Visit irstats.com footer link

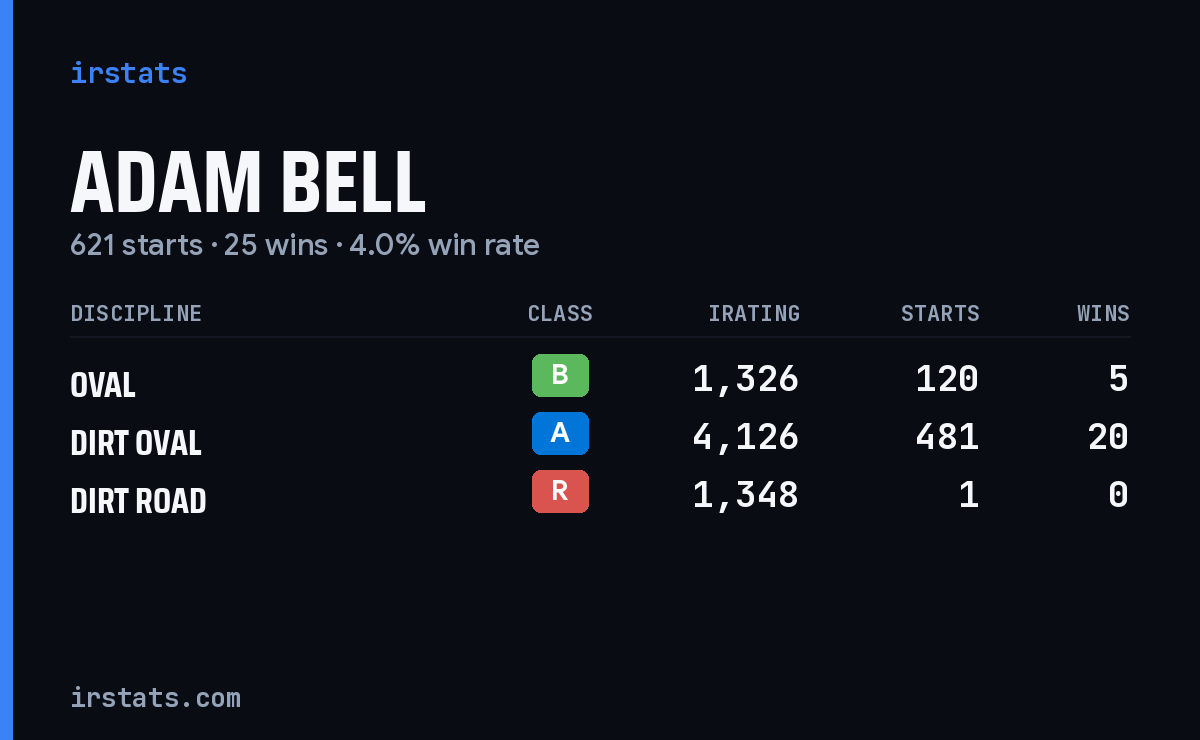(155, 698)
